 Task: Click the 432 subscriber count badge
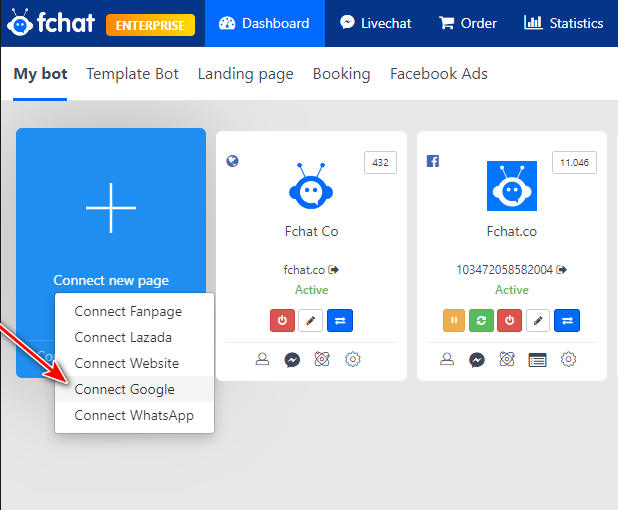click(x=380, y=162)
